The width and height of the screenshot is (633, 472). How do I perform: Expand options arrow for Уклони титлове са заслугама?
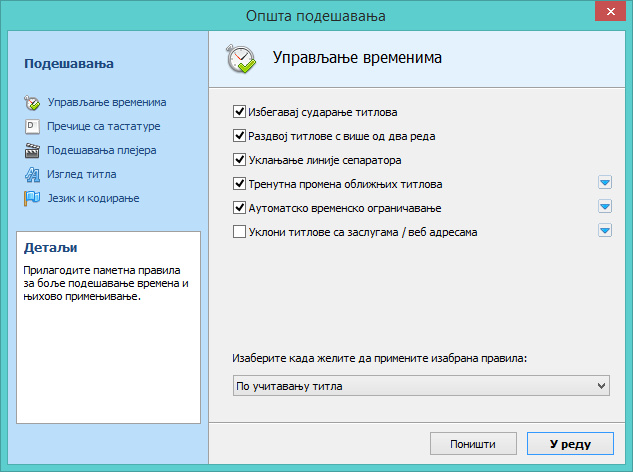point(604,231)
